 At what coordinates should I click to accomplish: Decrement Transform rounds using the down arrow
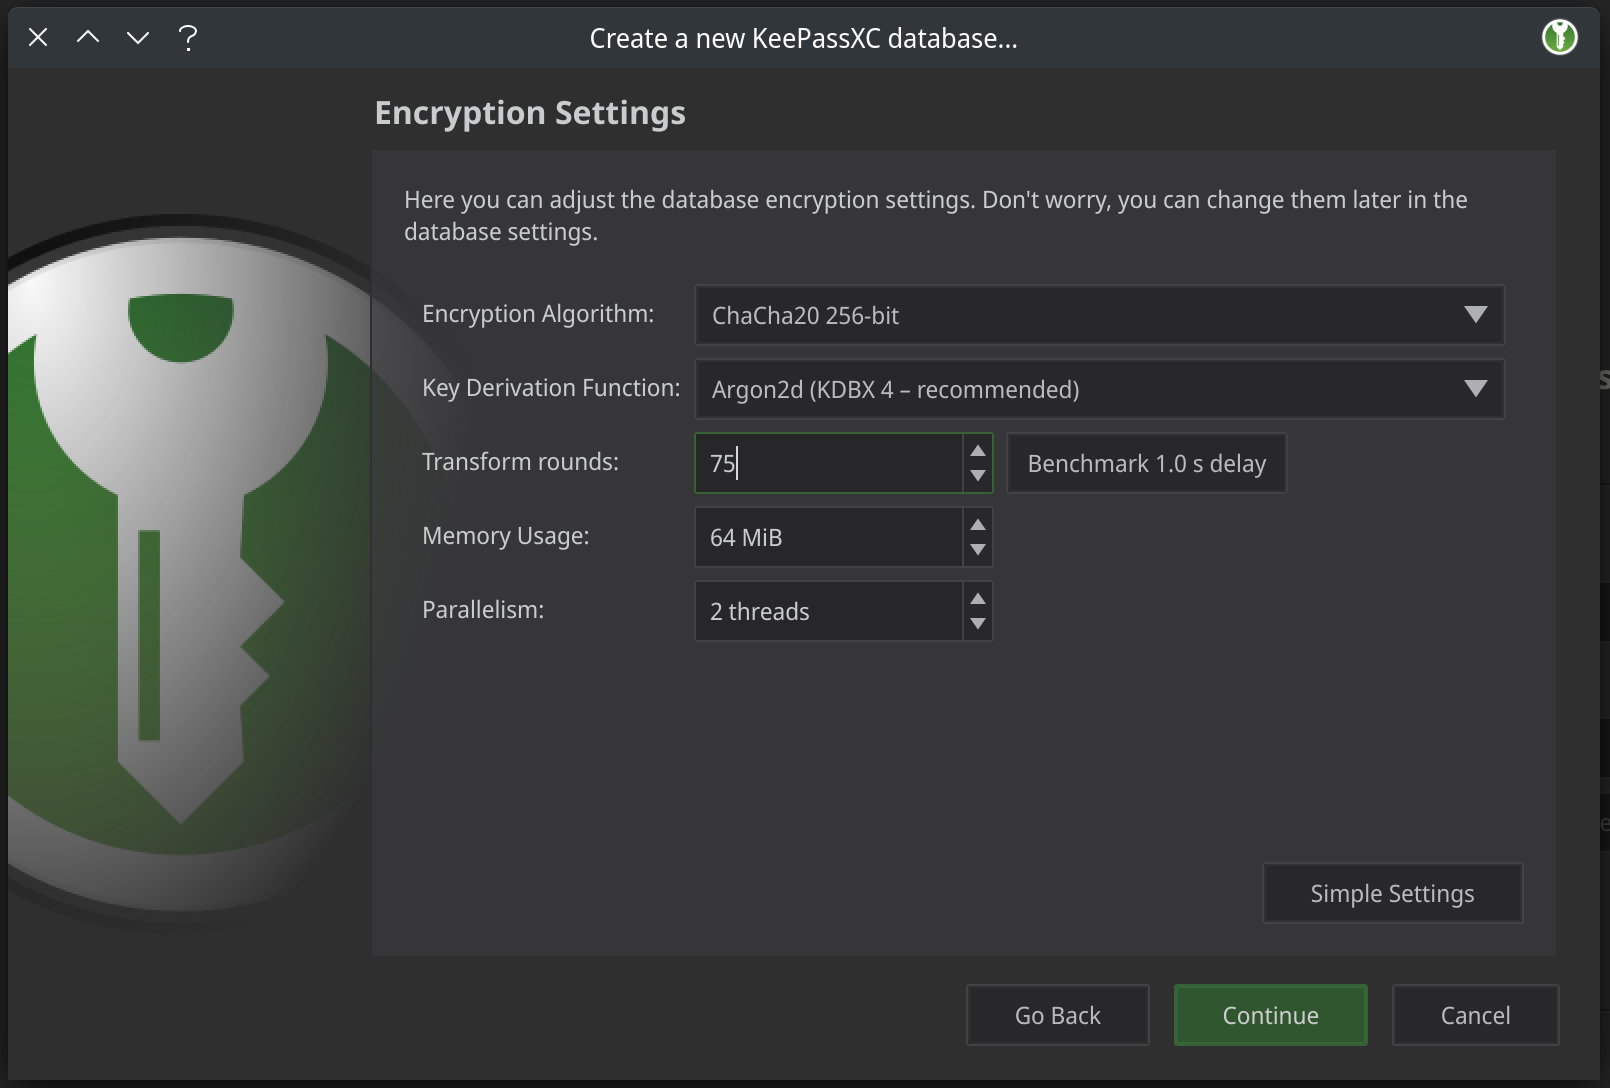(978, 477)
